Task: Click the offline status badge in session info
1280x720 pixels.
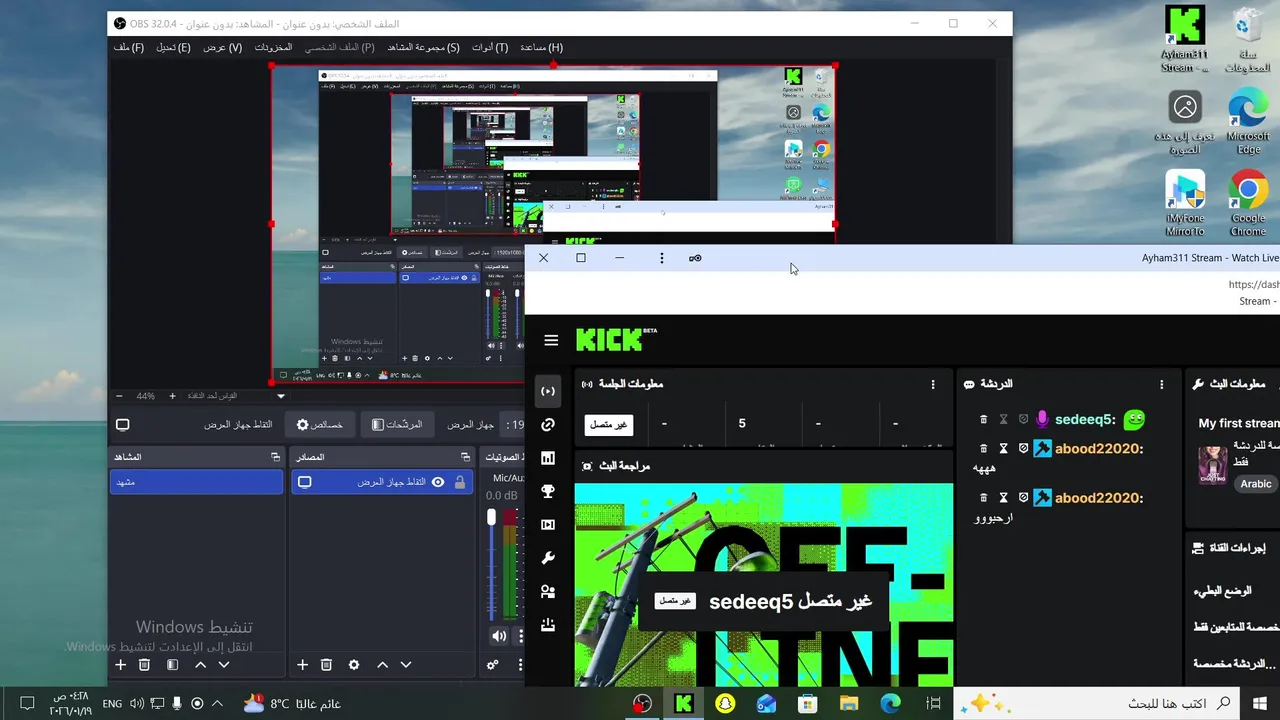Action: pyautogui.click(x=609, y=424)
